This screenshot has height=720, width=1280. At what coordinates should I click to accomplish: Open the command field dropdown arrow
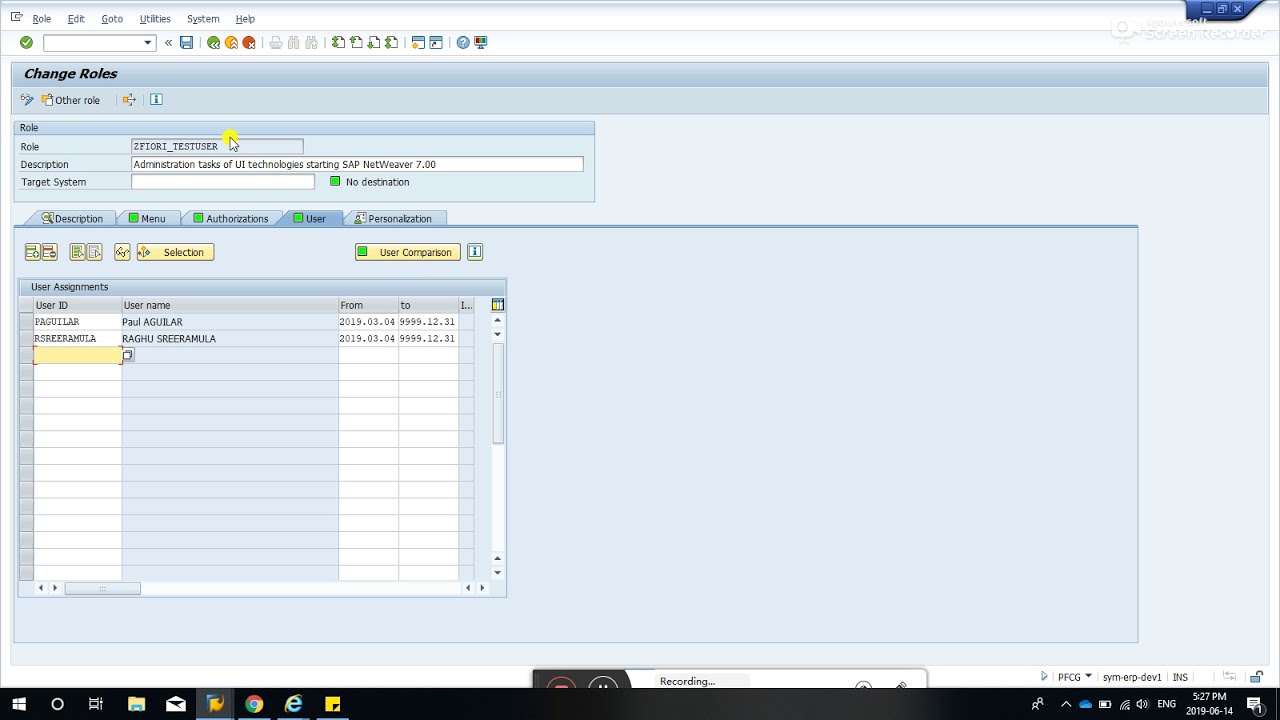(148, 43)
